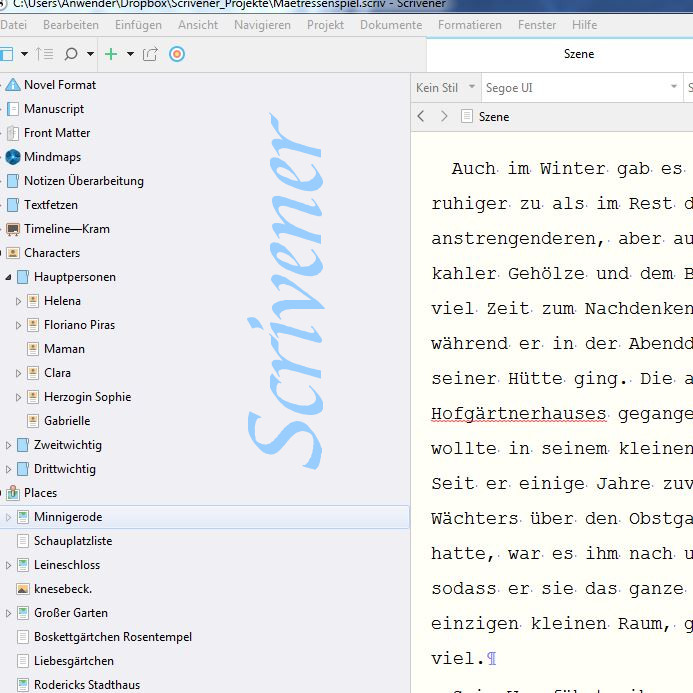Open the Ansicht menu
Viewport: 693px width, 693px height.
click(198, 25)
